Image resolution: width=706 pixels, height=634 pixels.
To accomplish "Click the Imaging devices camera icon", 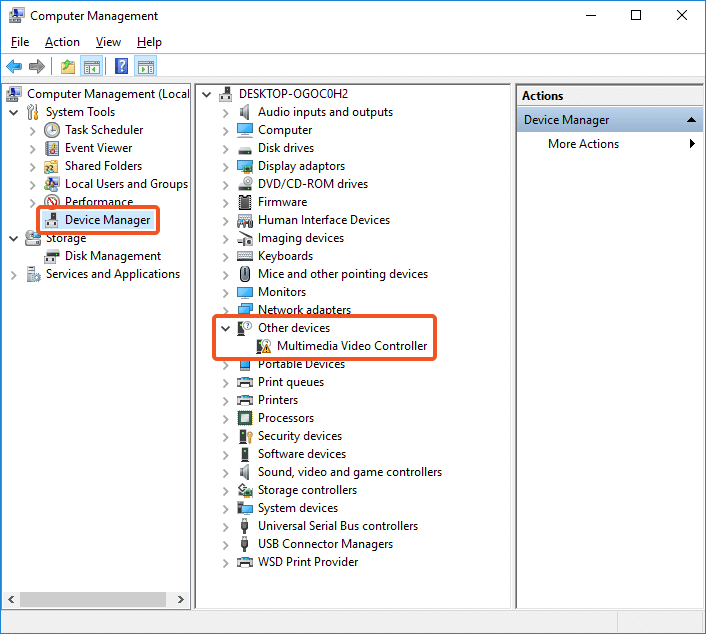I will click(245, 238).
